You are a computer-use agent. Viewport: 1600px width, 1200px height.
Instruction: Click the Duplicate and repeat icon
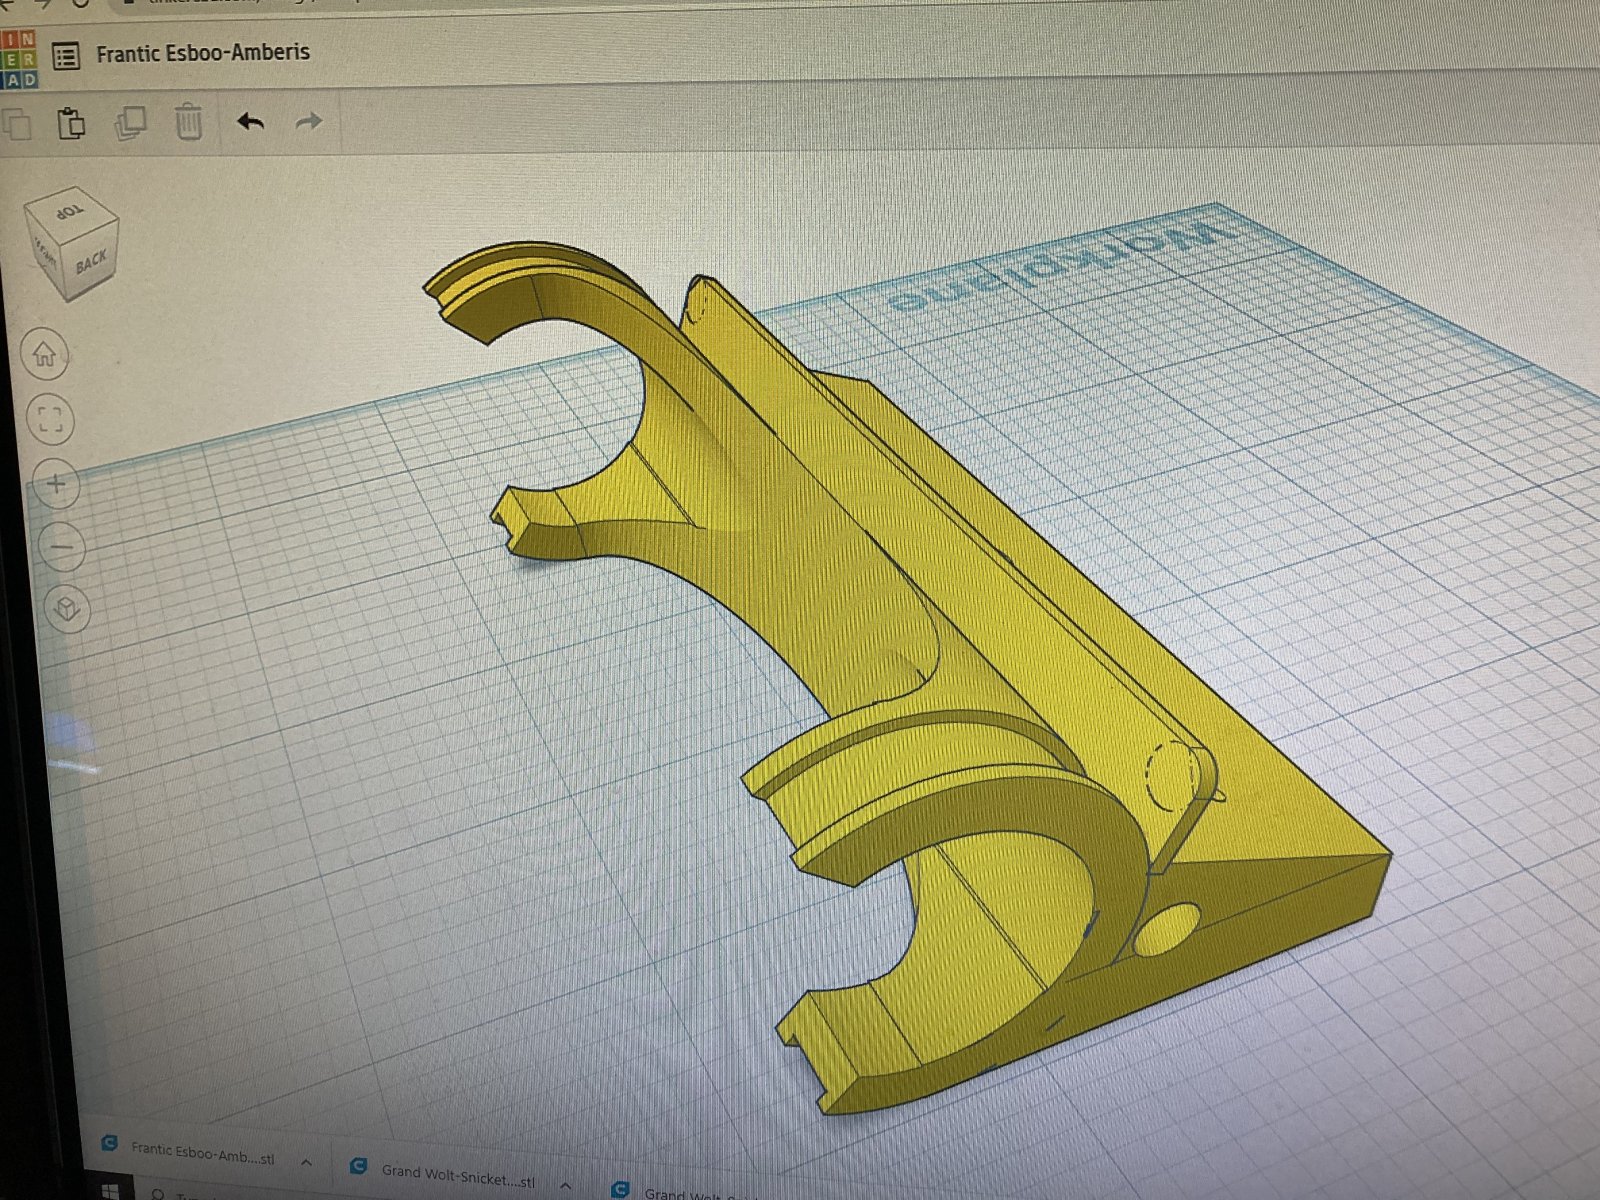click(130, 124)
